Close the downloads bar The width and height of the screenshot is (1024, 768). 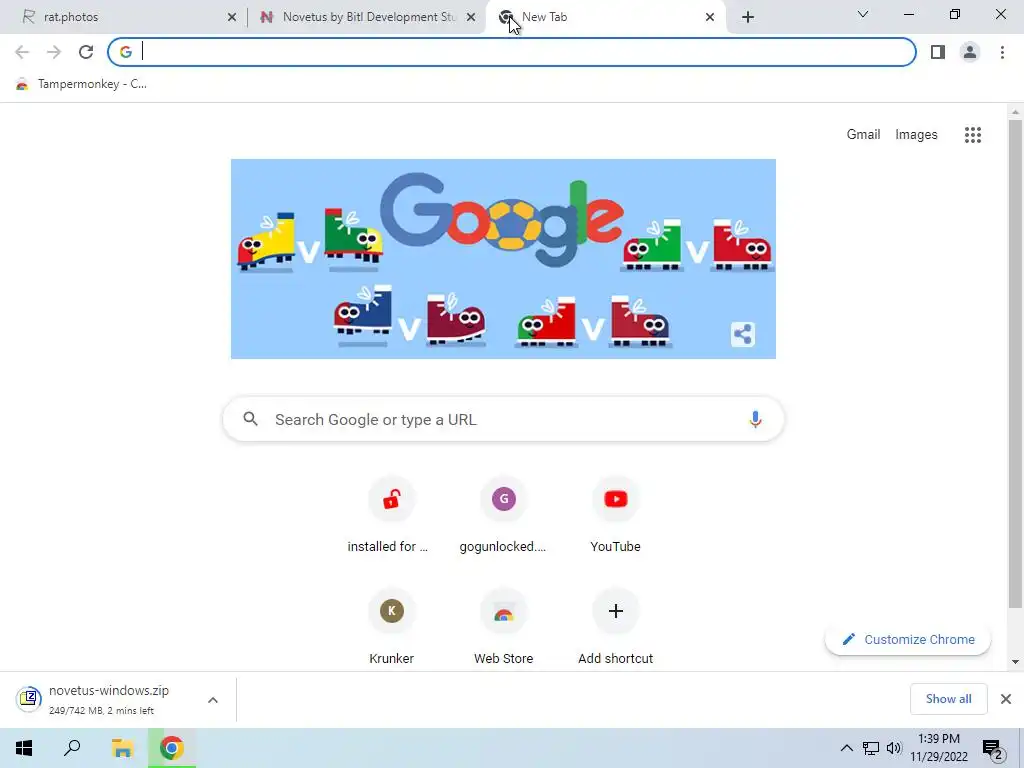coord(1006,699)
